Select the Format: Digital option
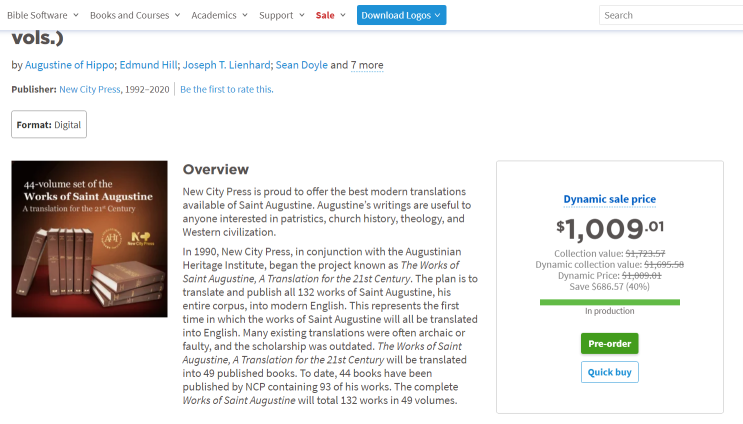The width and height of the screenshot is (743, 424). [49, 125]
